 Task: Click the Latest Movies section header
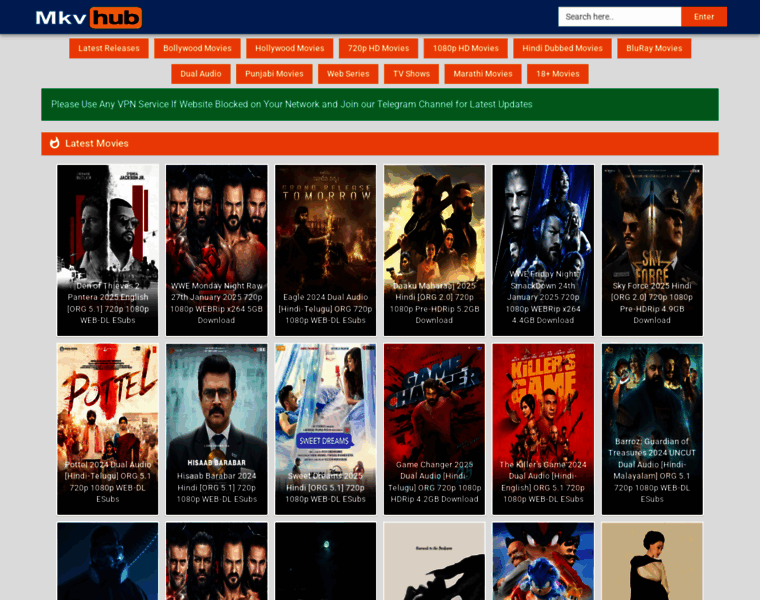[x=380, y=143]
